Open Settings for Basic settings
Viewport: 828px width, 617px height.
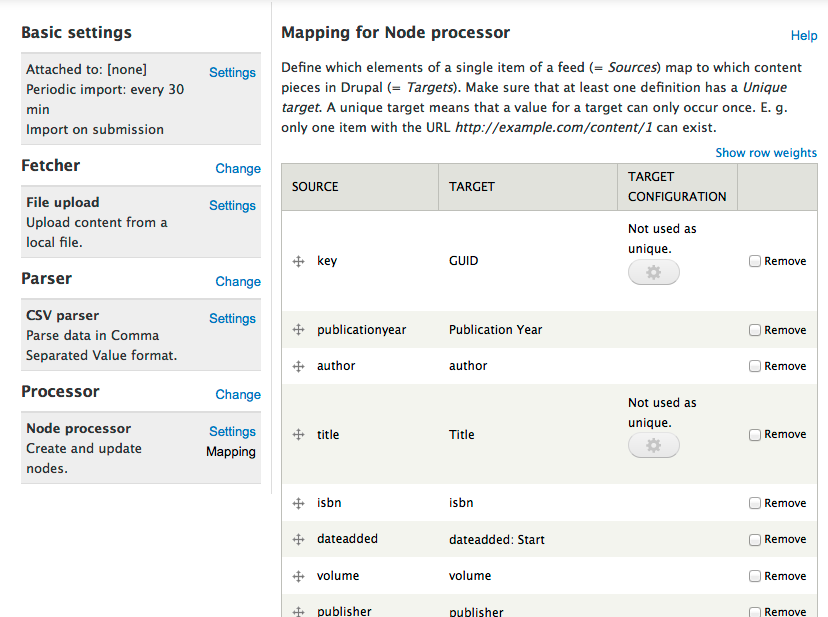232,72
